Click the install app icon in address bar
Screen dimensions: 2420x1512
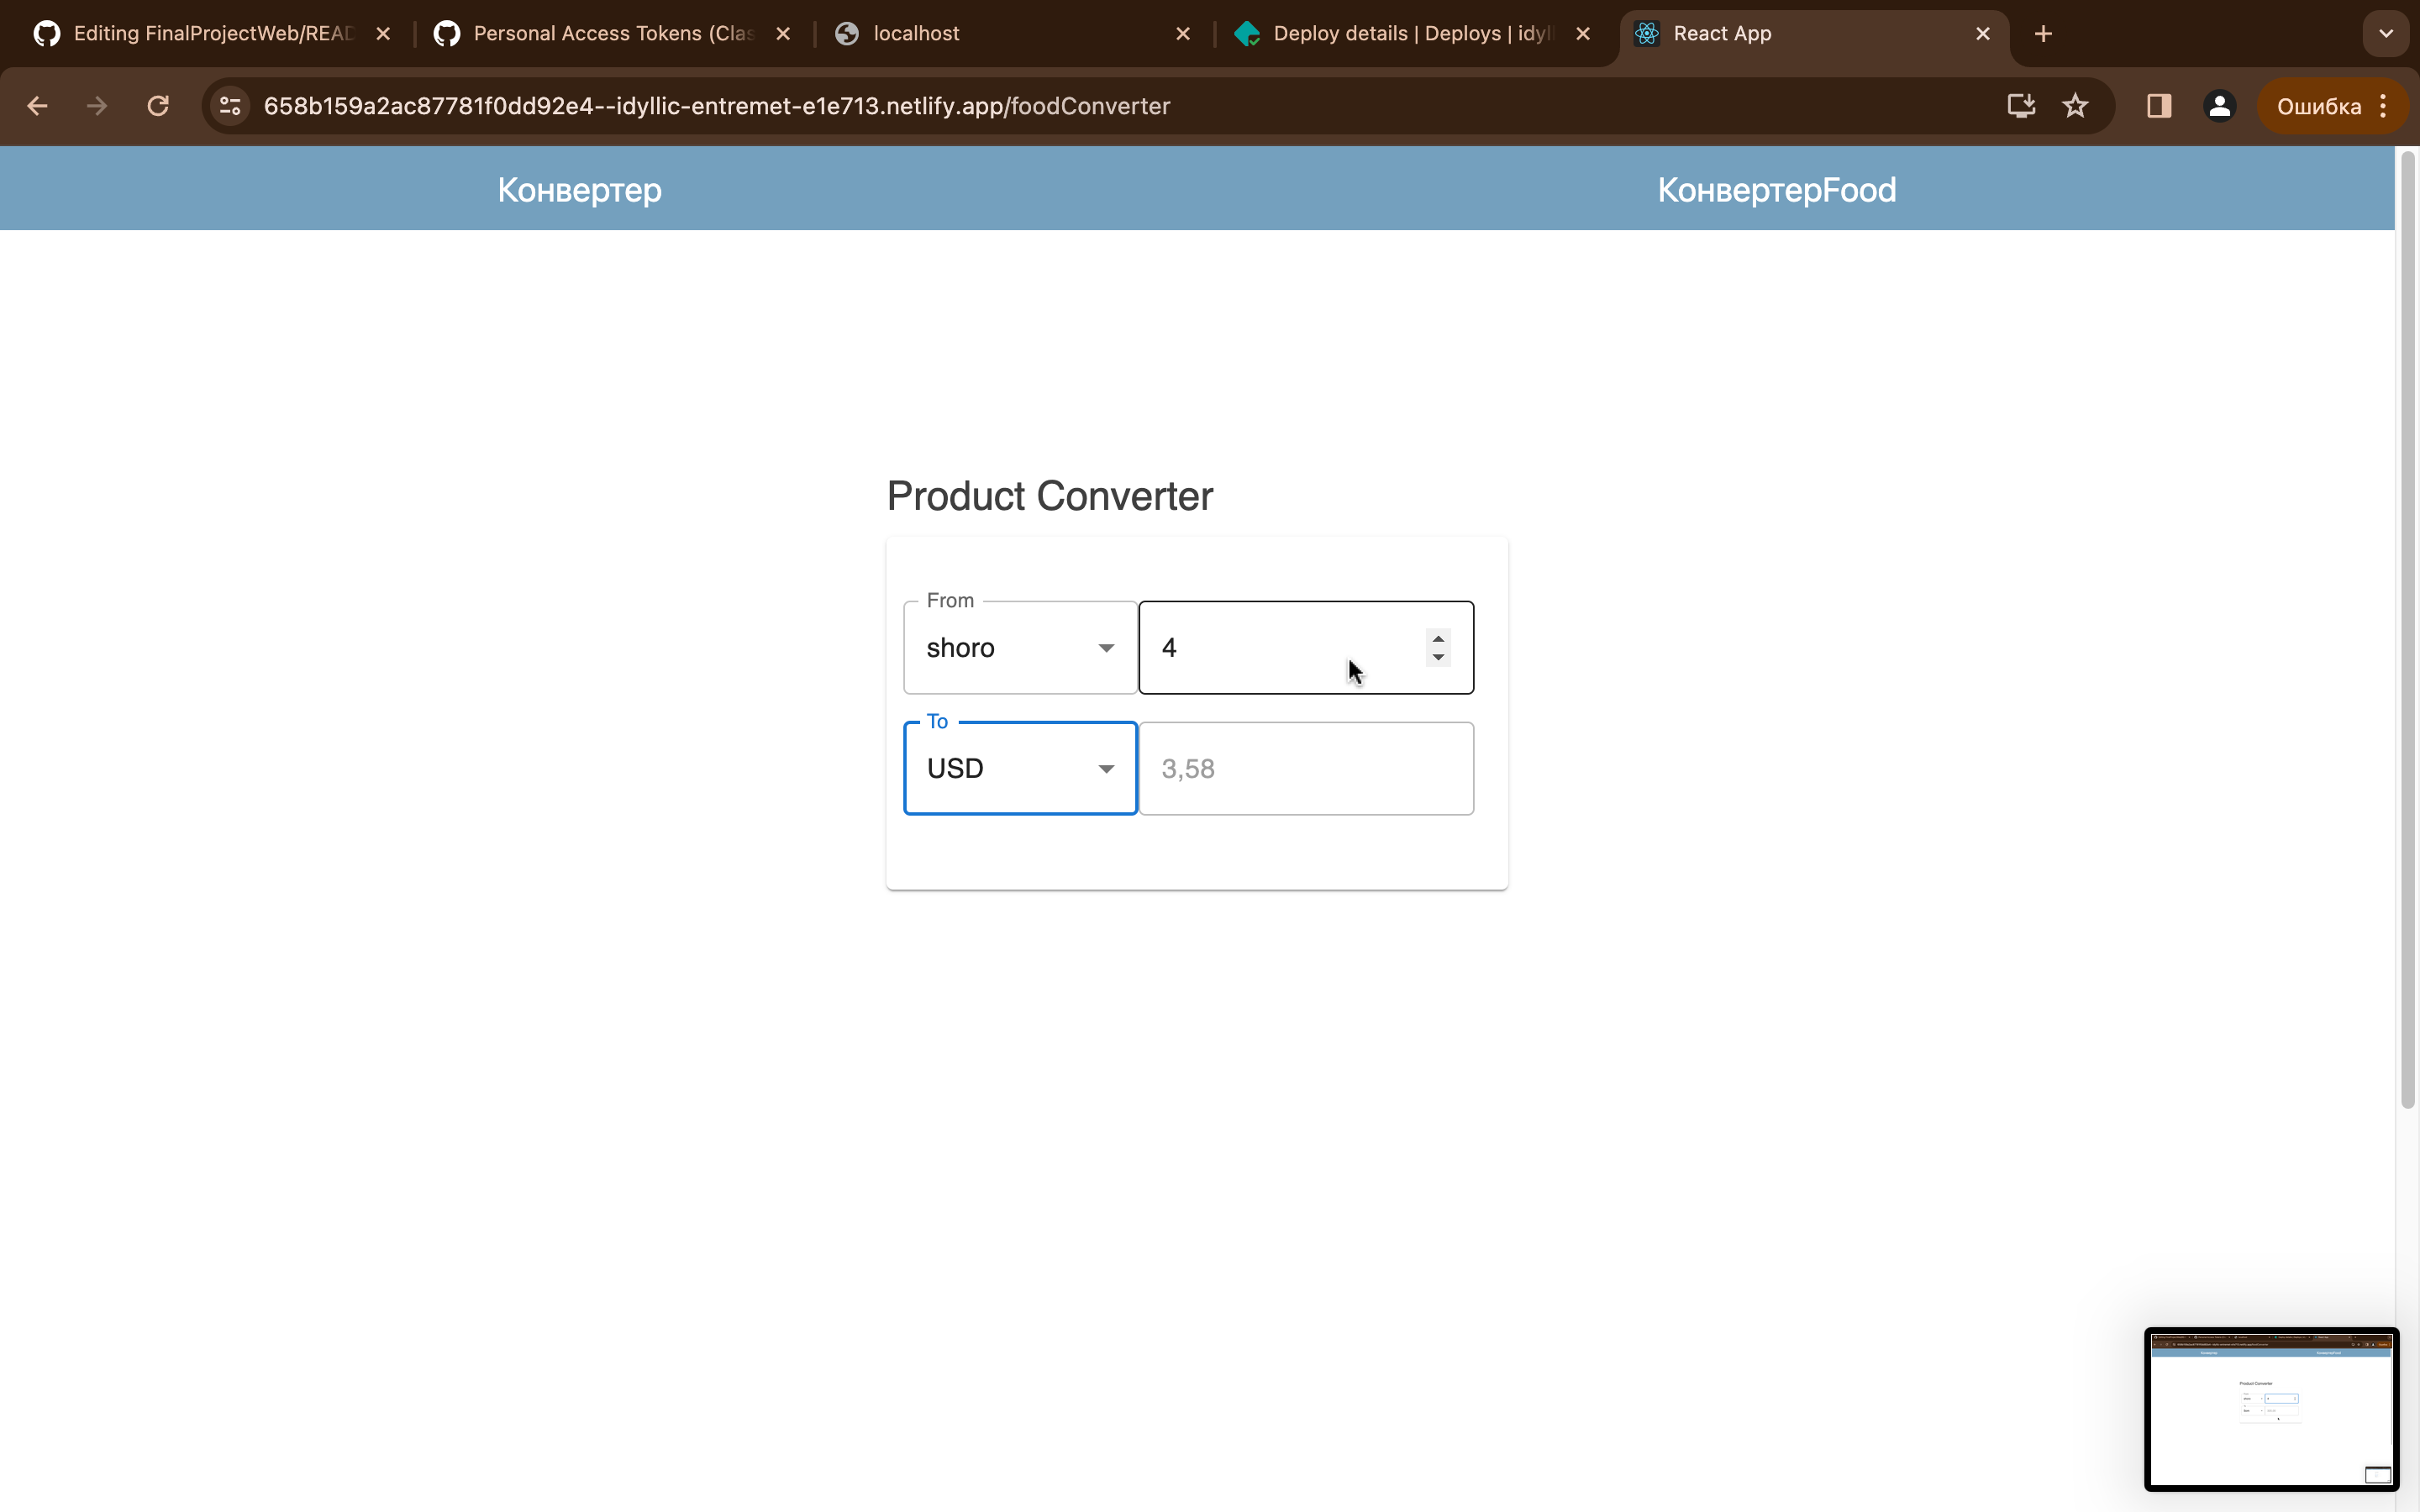(x=2021, y=106)
